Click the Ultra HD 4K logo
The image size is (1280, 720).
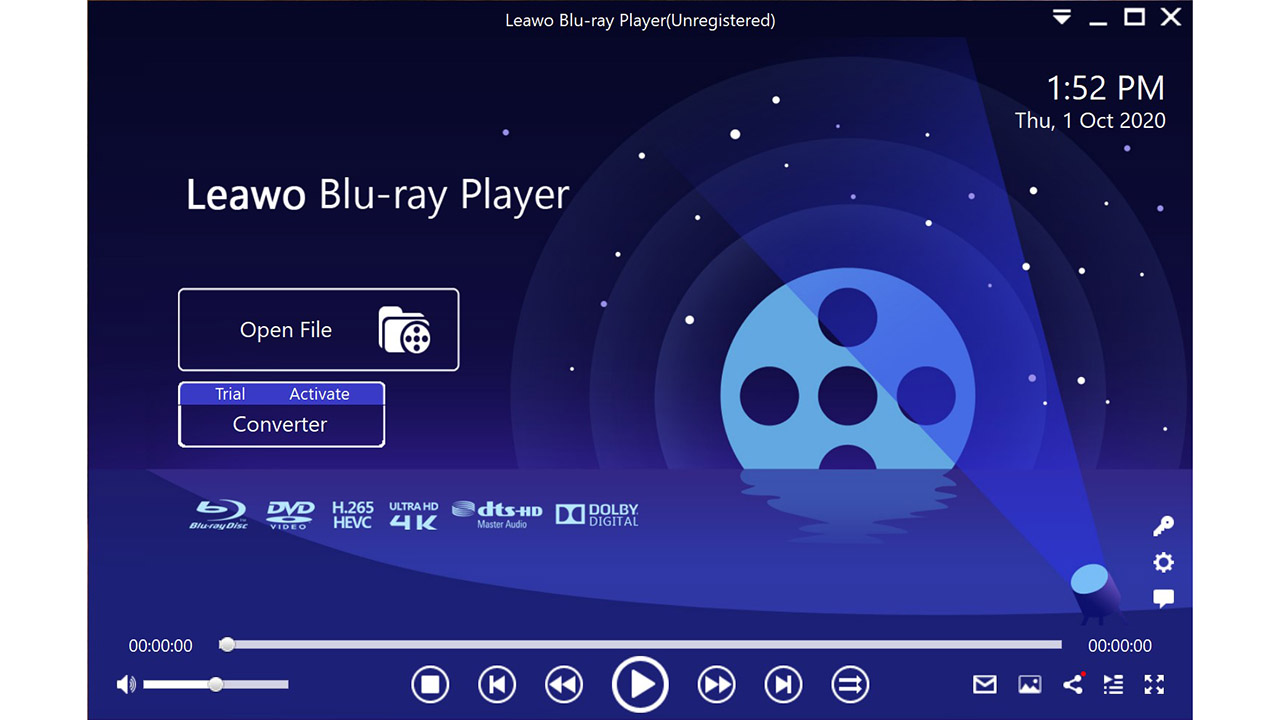[414, 516]
